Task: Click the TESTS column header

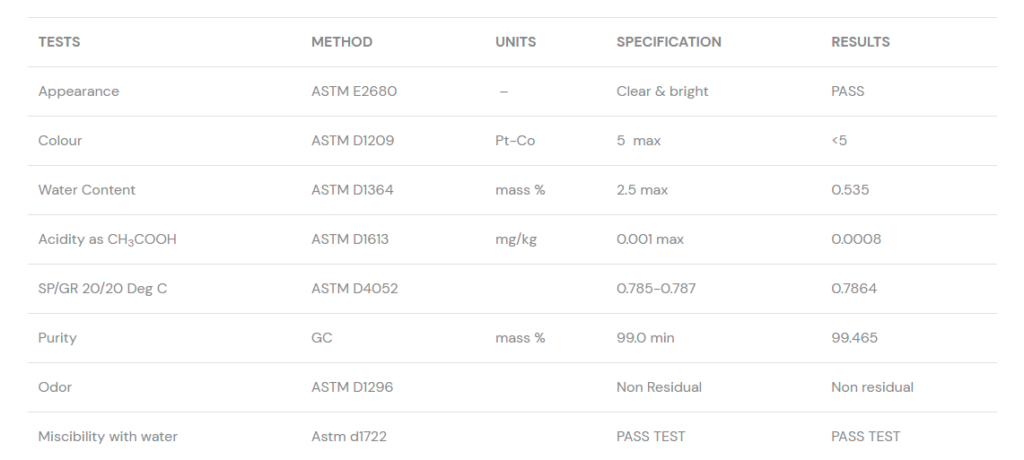Action: [x=59, y=42]
